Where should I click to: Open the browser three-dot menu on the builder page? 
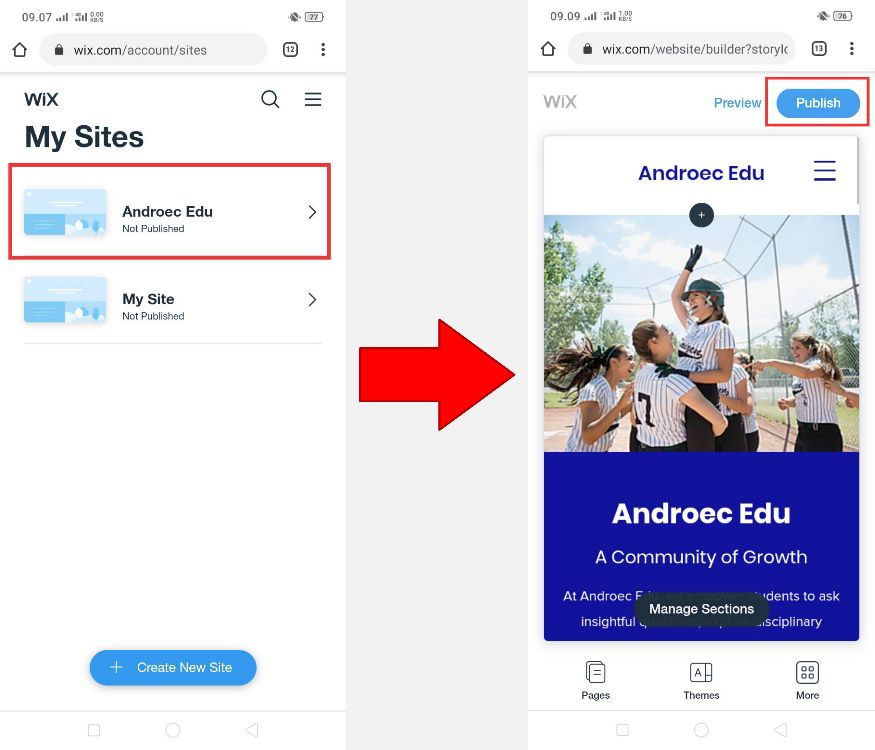[x=852, y=49]
